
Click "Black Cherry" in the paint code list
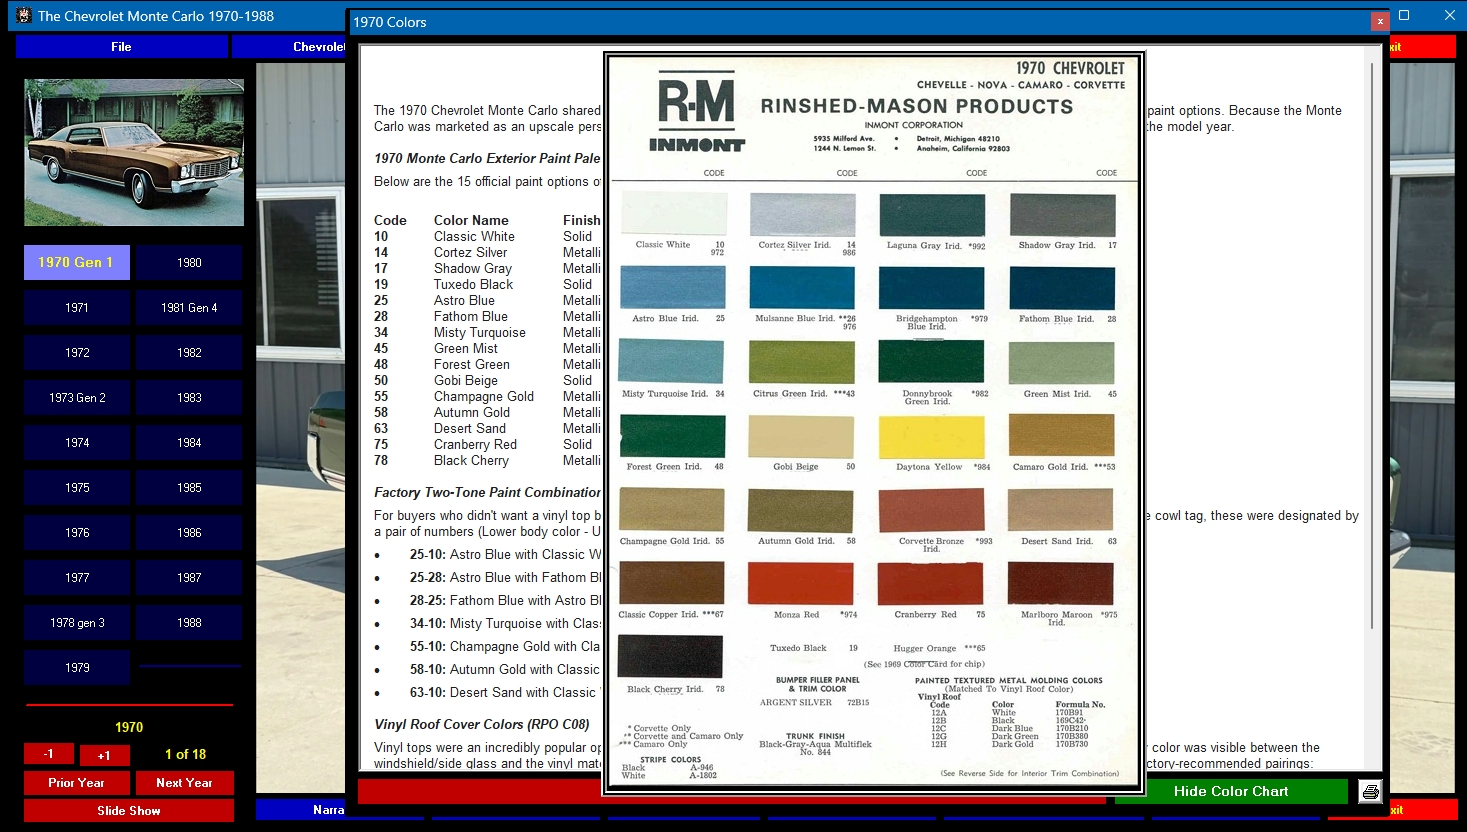tap(471, 460)
